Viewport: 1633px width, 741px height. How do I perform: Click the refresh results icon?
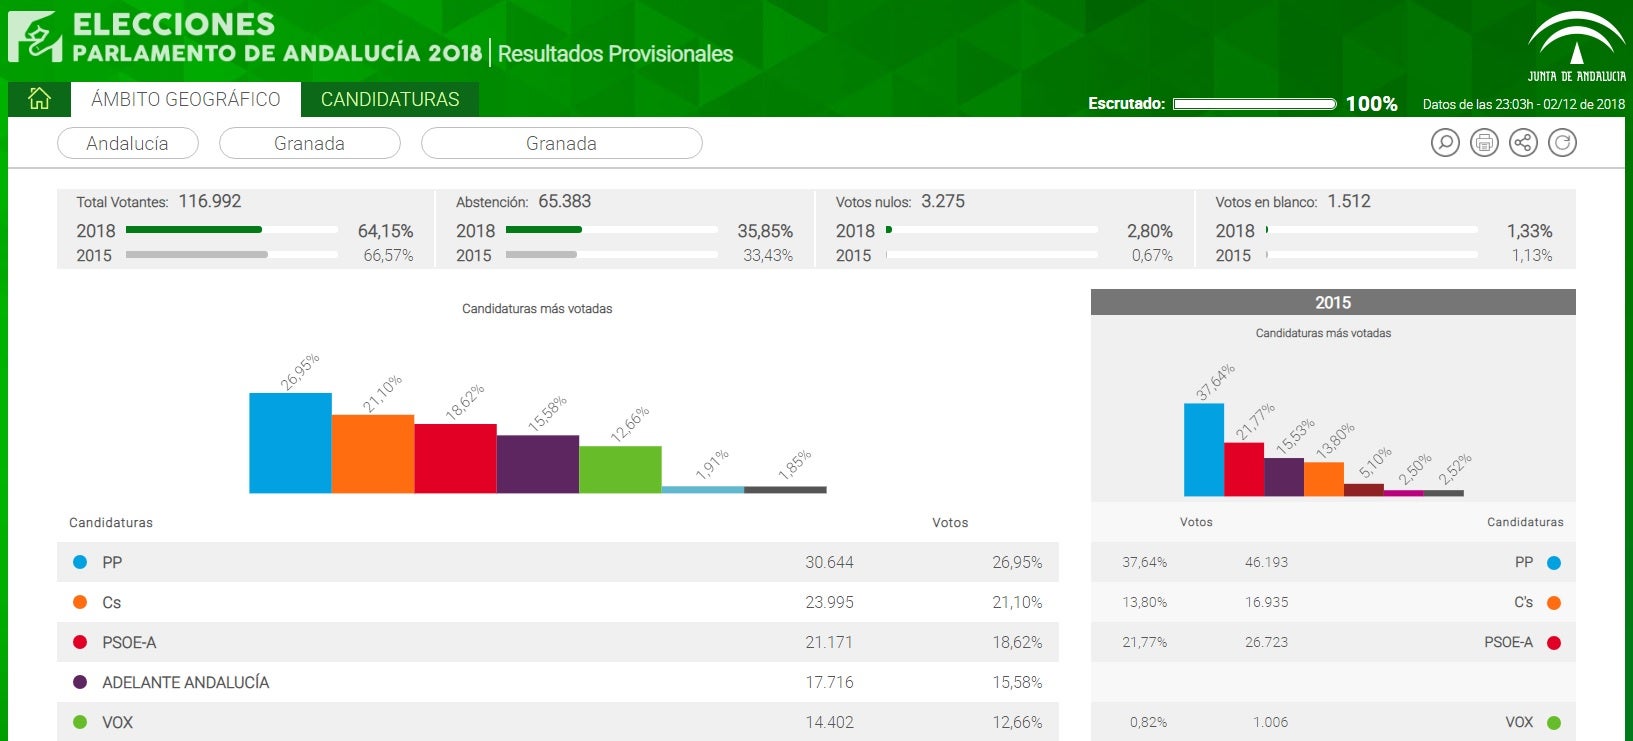pyautogui.click(x=1562, y=143)
